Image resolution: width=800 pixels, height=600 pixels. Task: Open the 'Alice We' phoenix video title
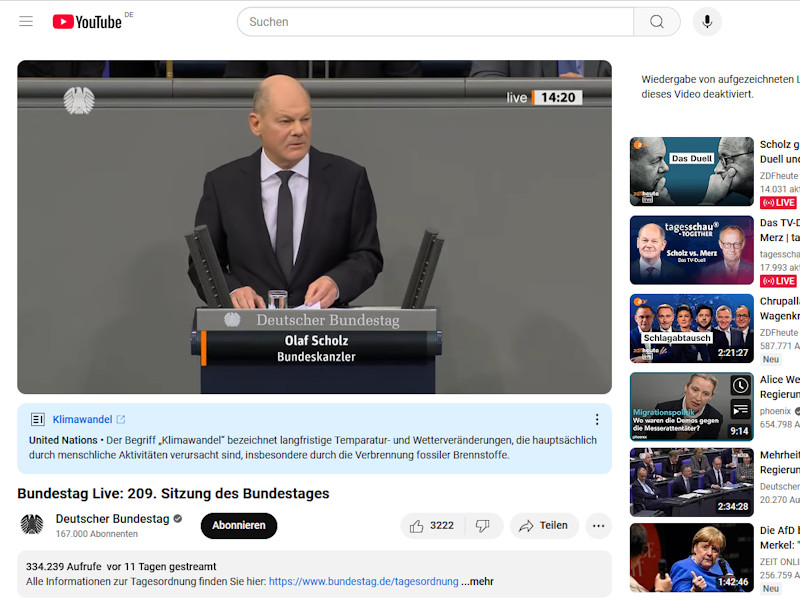pos(780,387)
